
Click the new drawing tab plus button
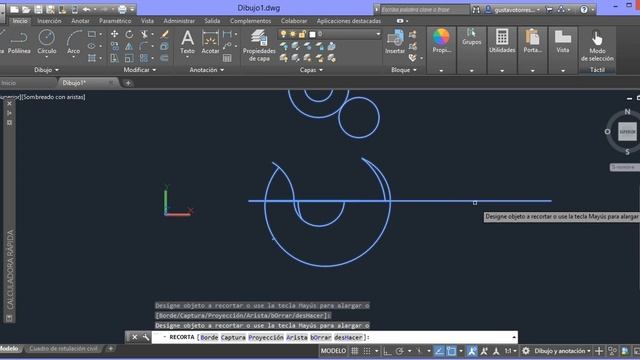128,83
